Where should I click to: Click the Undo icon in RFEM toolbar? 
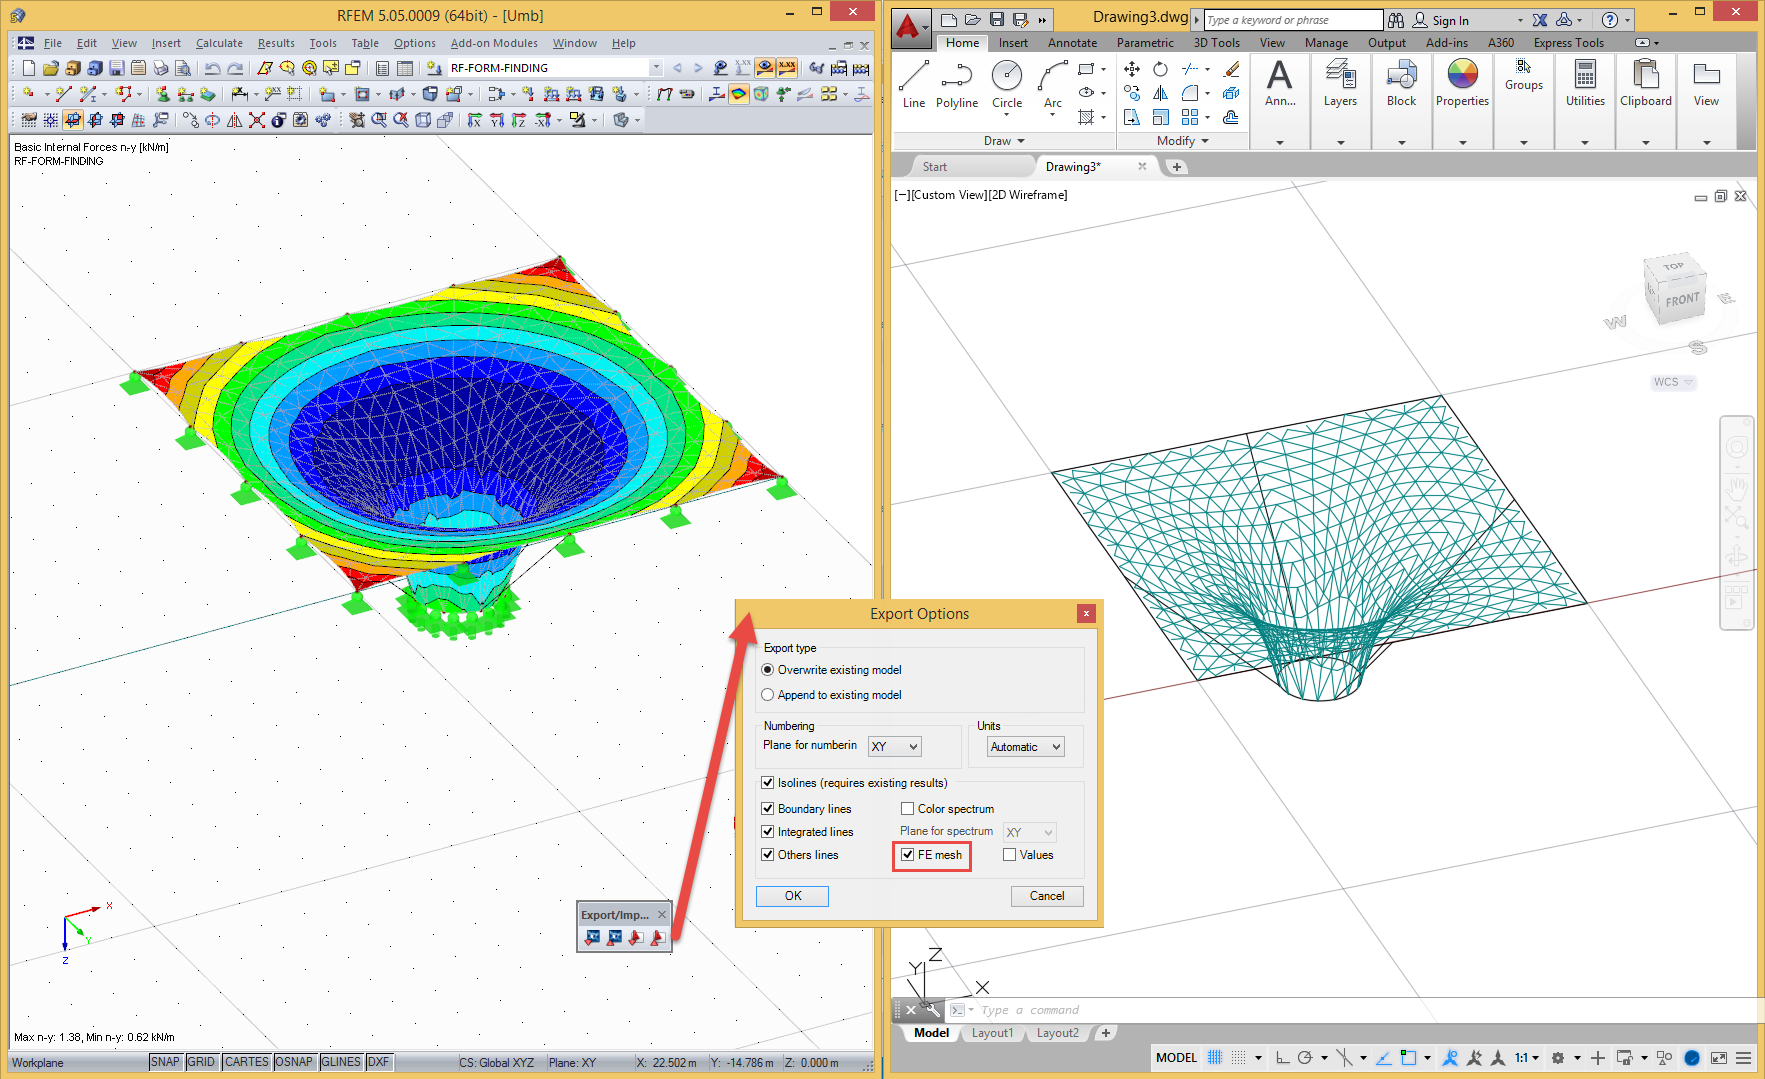point(212,67)
